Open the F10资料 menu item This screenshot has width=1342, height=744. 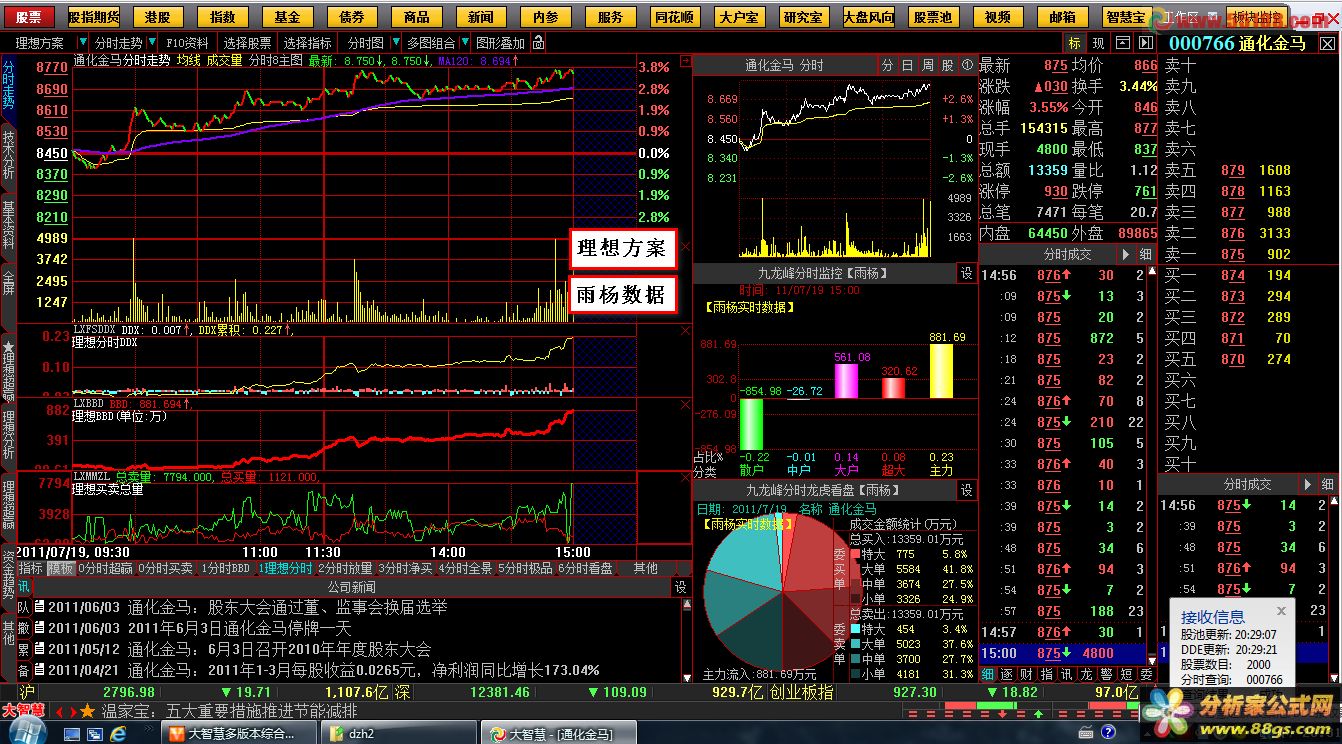pyautogui.click(x=187, y=43)
